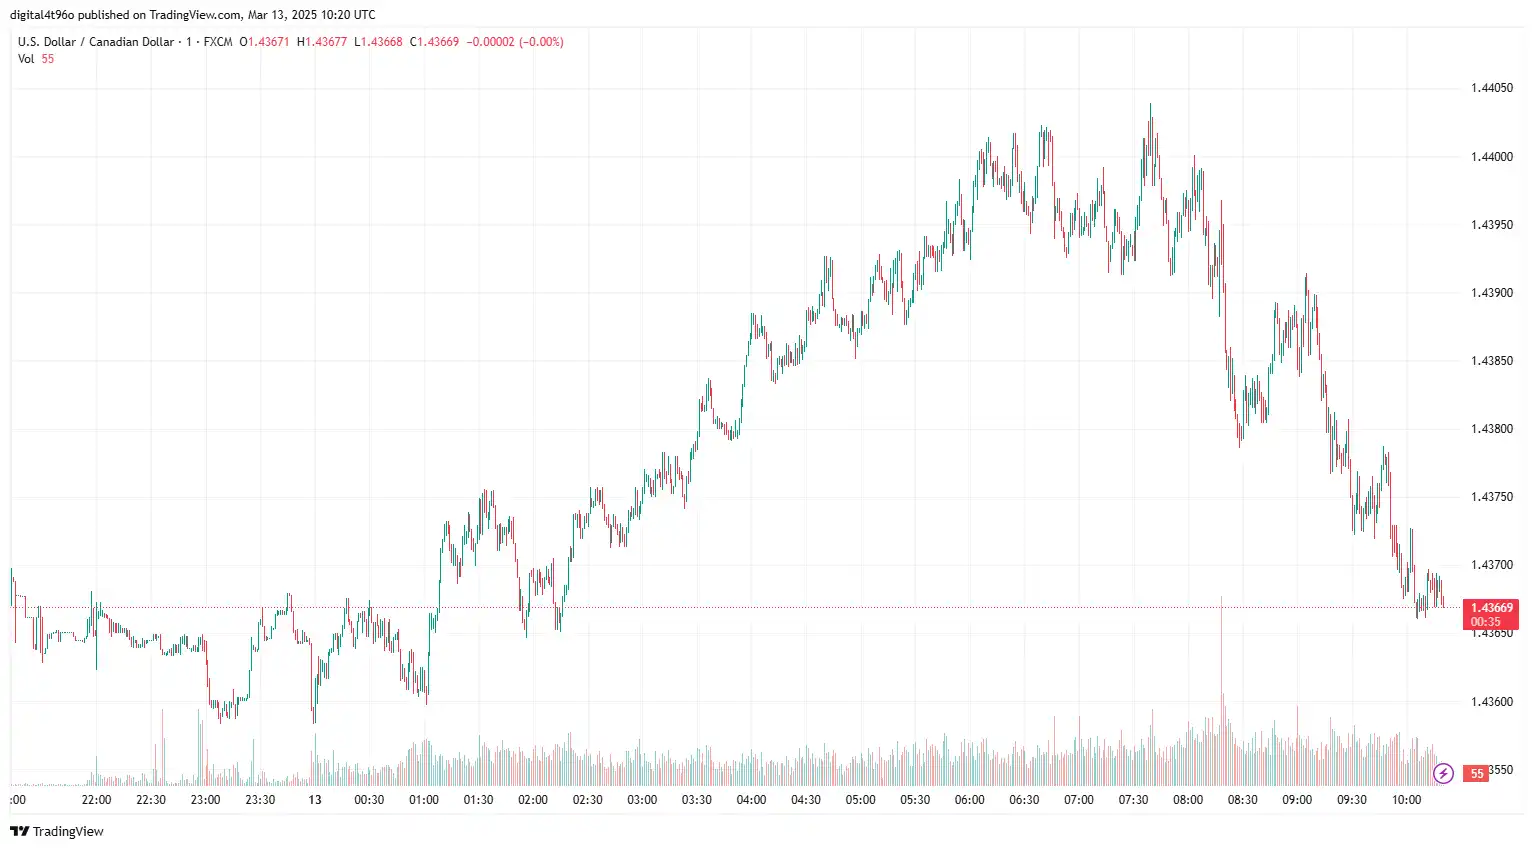
Task: Click the 1.43700 price axis label
Action: 1491,565
